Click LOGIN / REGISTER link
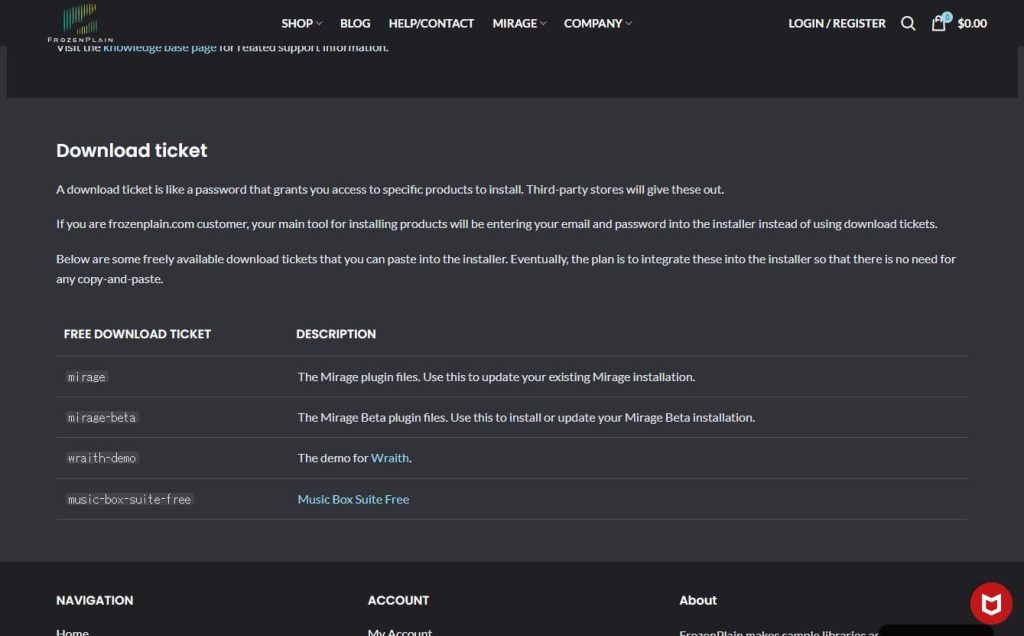Viewport: 1024px width, 636px height. coord(837,23)
